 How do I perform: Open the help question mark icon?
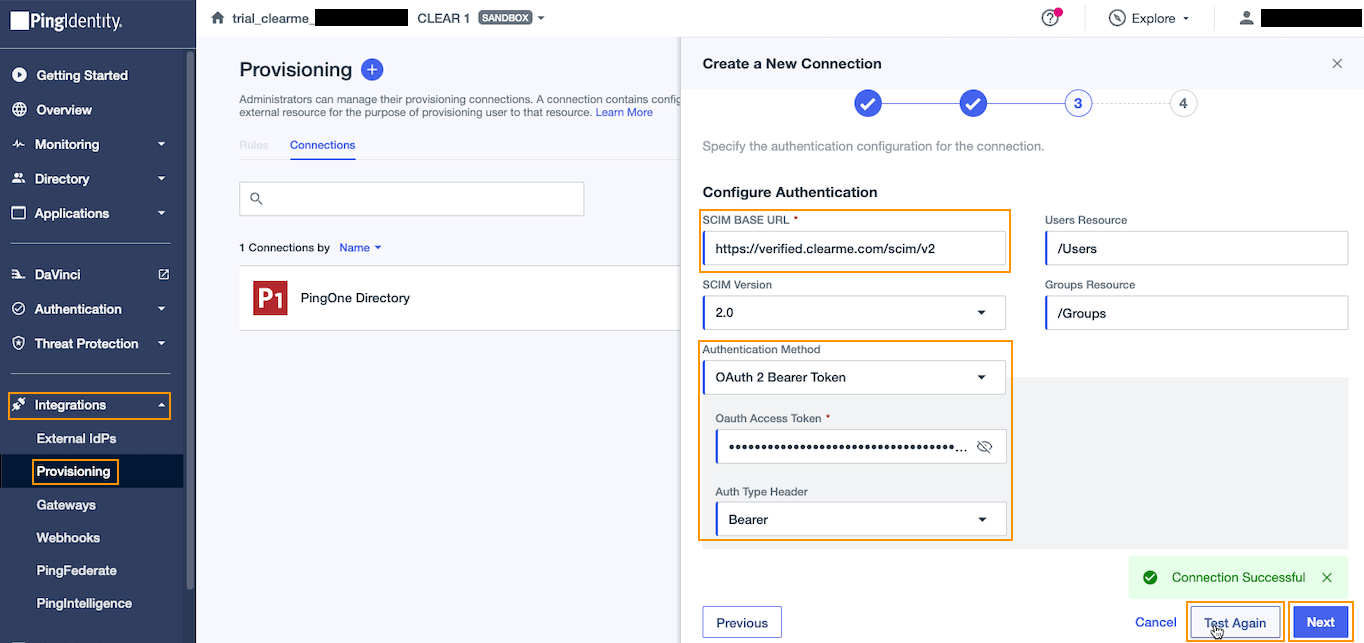pyautogui.click(x=1049, y=18)
